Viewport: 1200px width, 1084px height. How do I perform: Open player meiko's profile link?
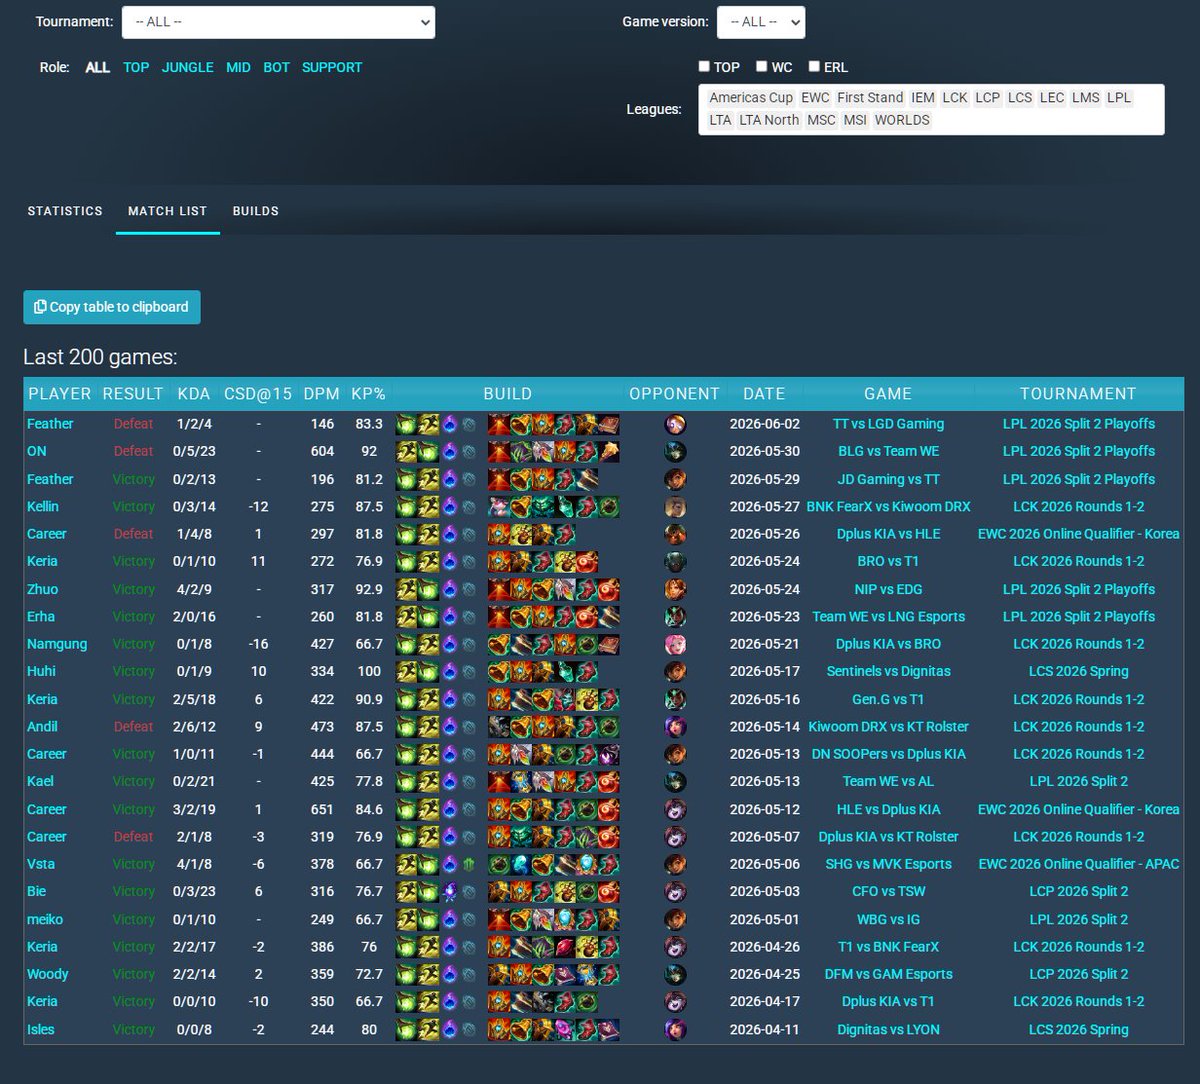coord(46,919)
